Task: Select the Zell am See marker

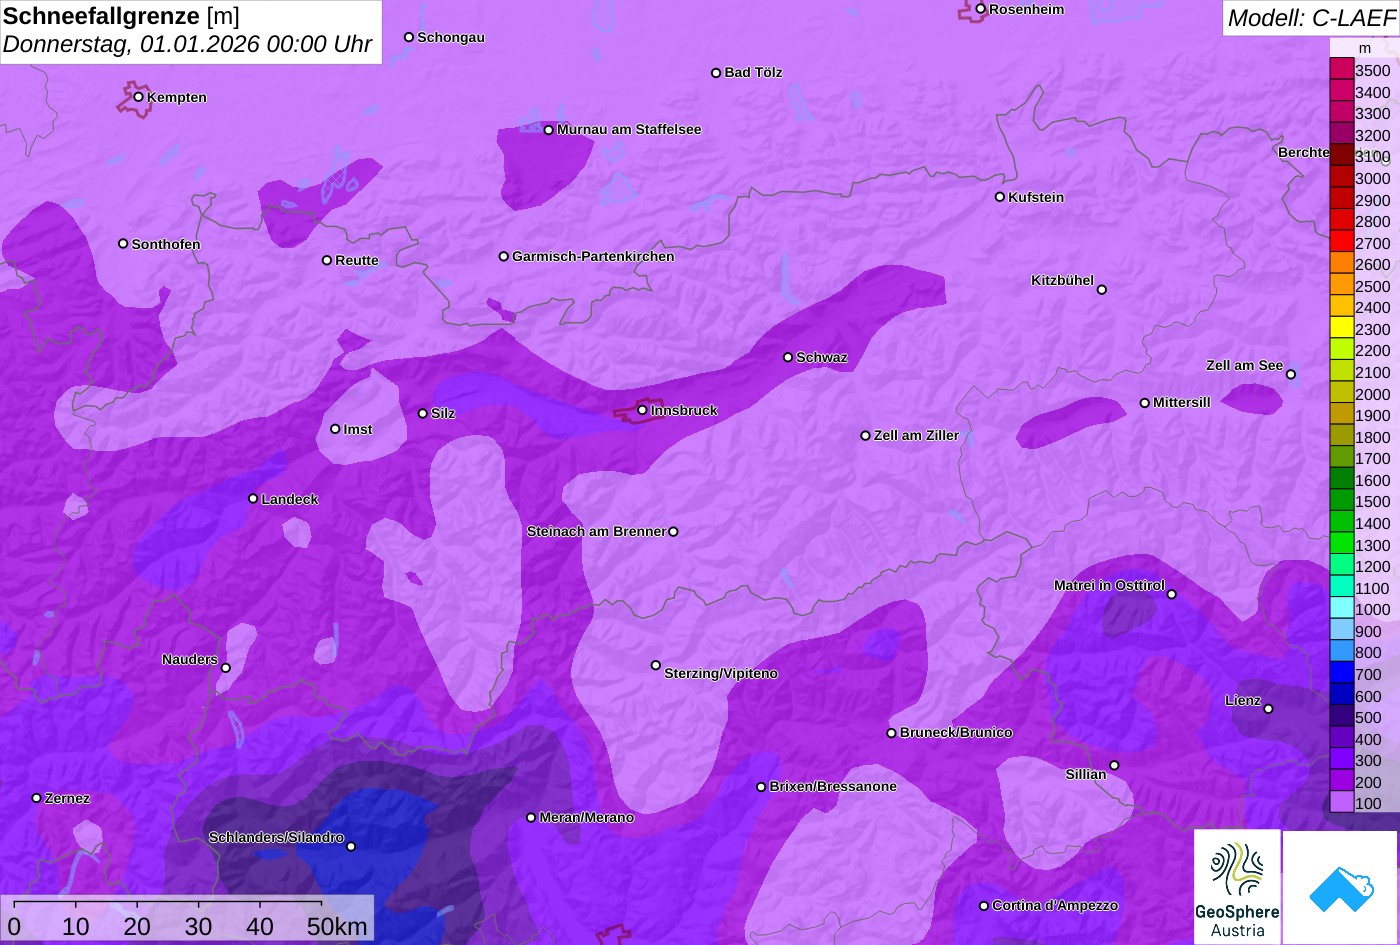Action: pos(1290,374)
